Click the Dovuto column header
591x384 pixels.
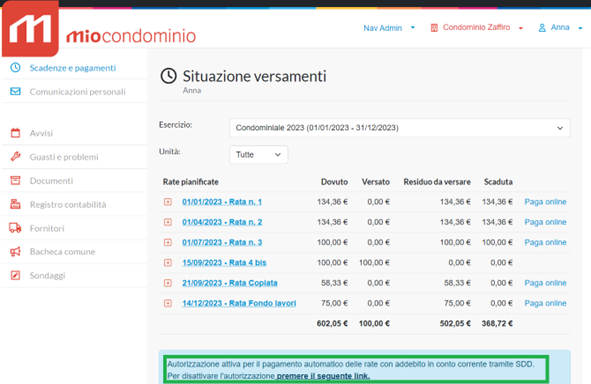(x=334, y=182)
